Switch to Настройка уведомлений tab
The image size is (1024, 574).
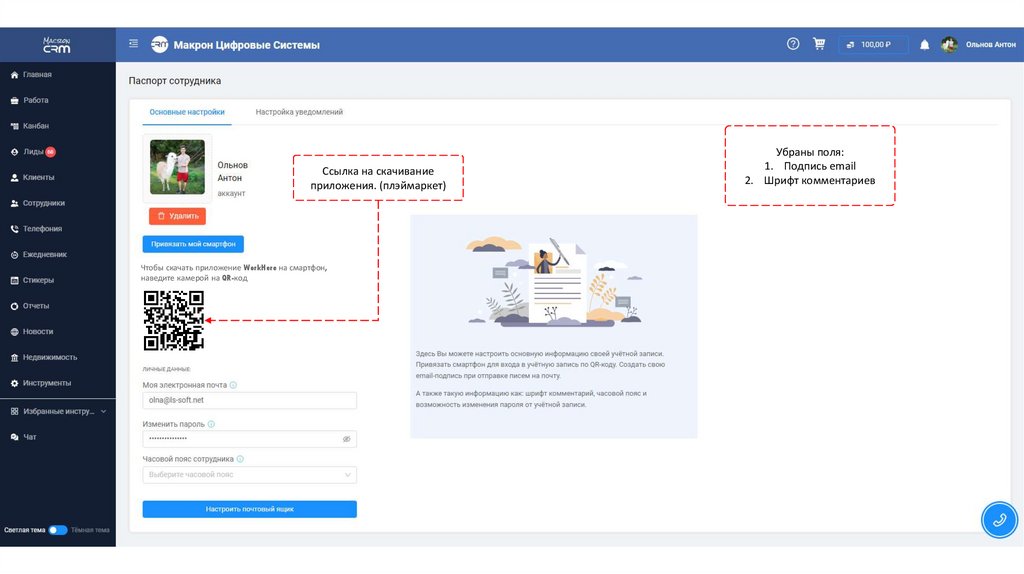299,112
